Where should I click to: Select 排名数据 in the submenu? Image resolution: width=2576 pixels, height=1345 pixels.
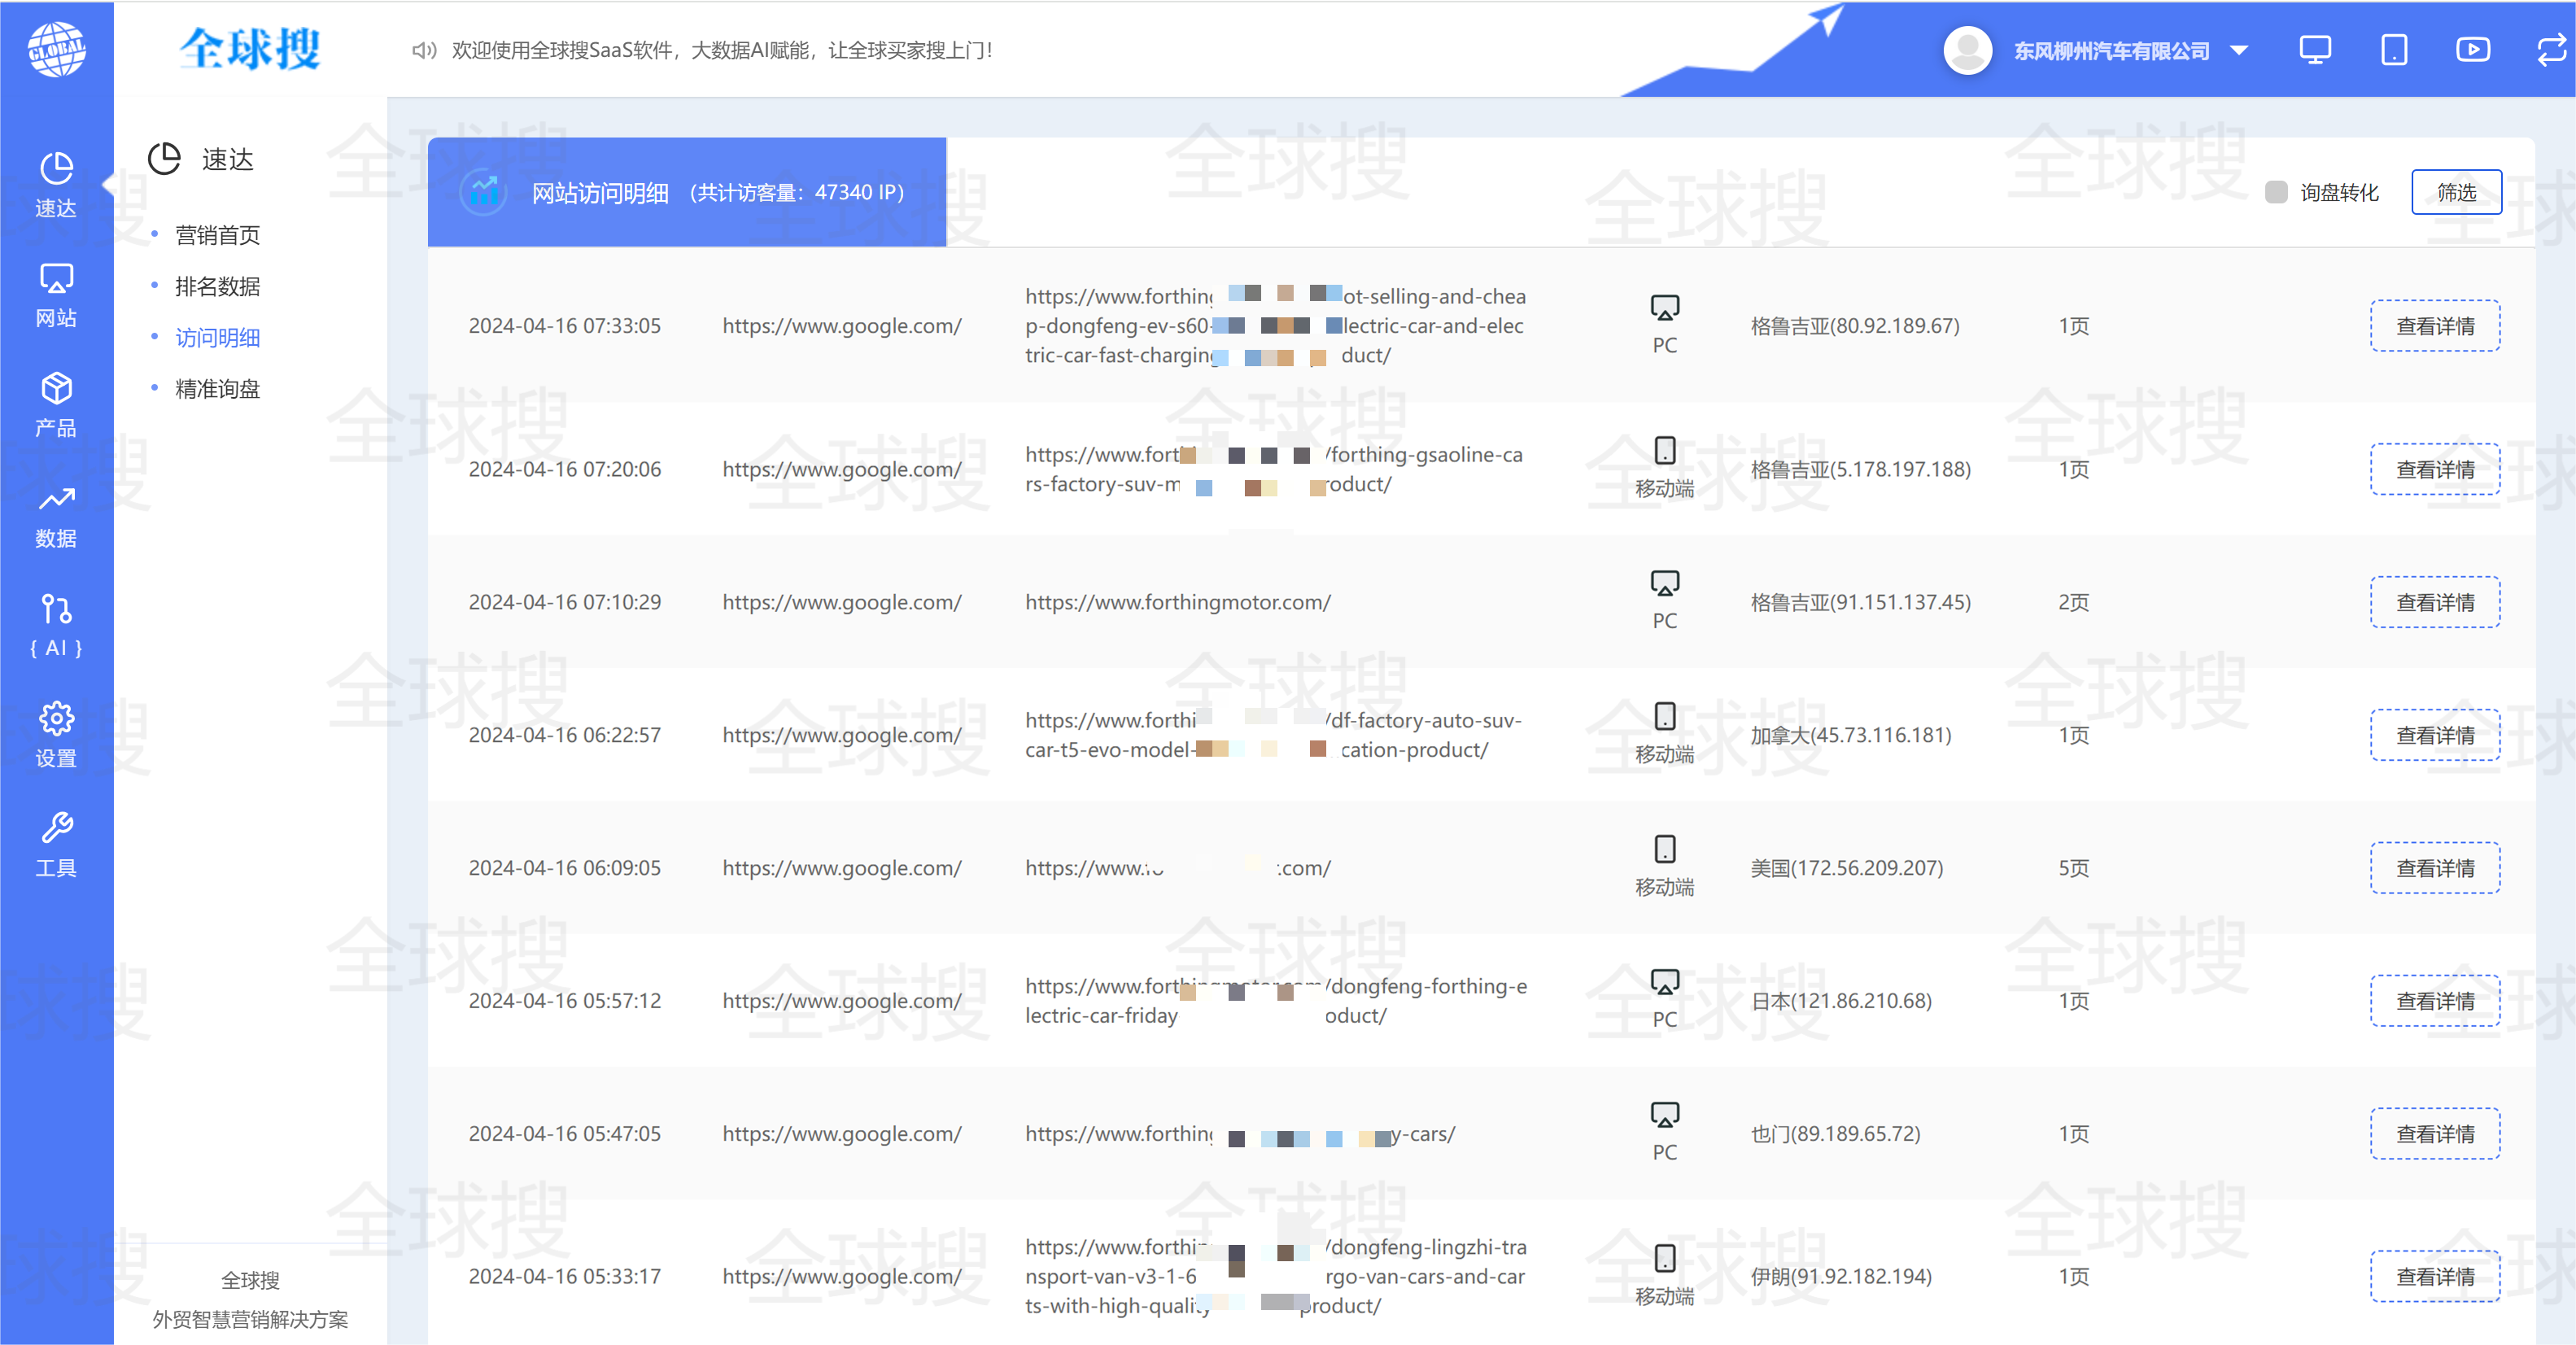click(217, 286)
